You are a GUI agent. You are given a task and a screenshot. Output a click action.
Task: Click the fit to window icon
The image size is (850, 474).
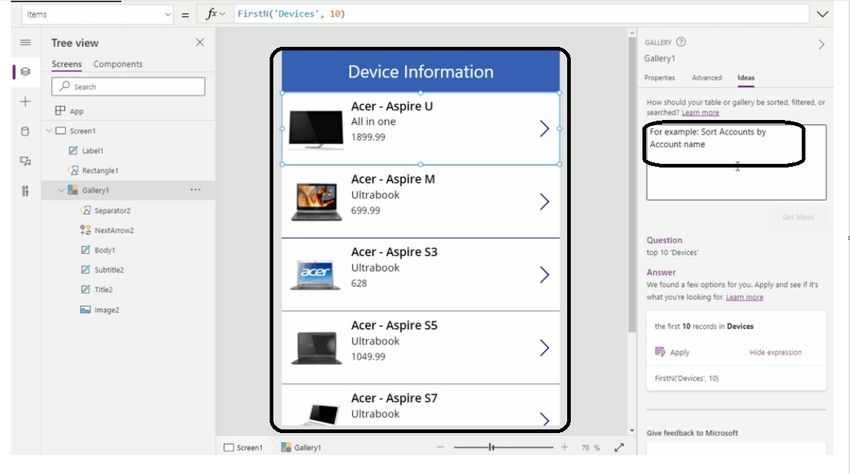pos(619,447)
